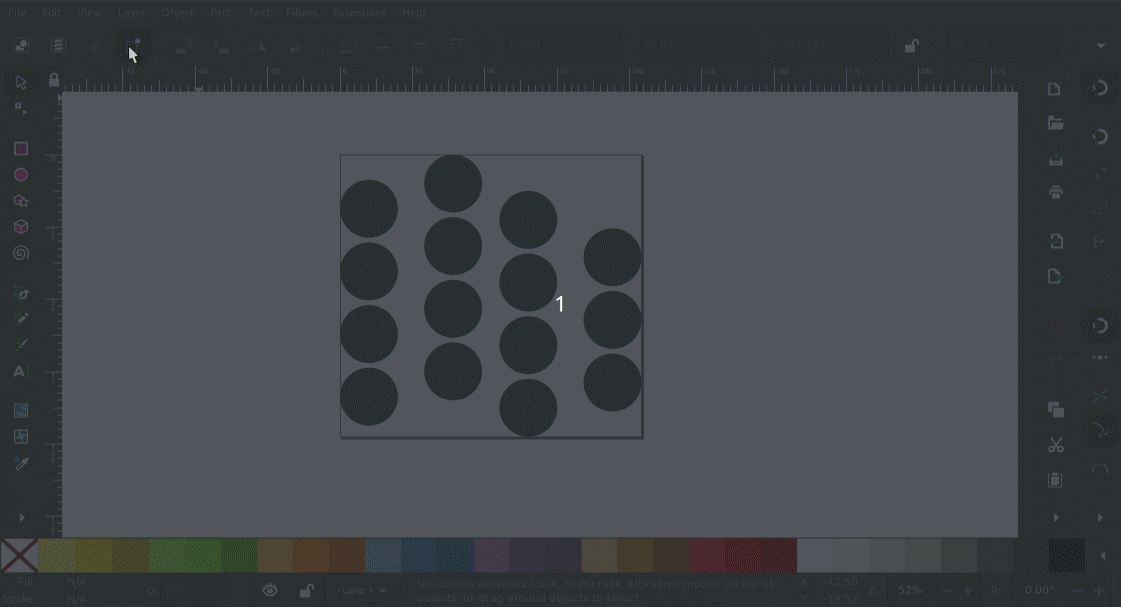This screenshot has height=607, width=1121.
Task: Click the zoom-in plus button
Action: [x=967, y=591]
